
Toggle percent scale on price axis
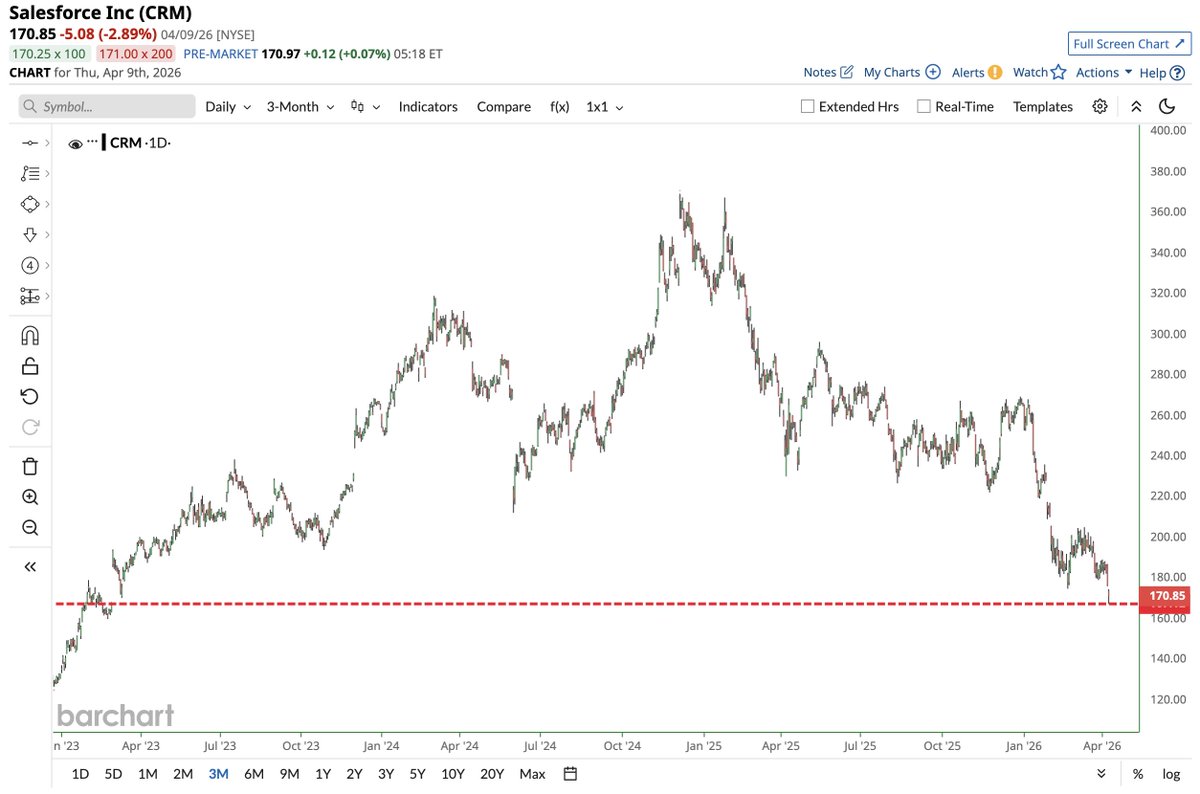pos(1137,773)
